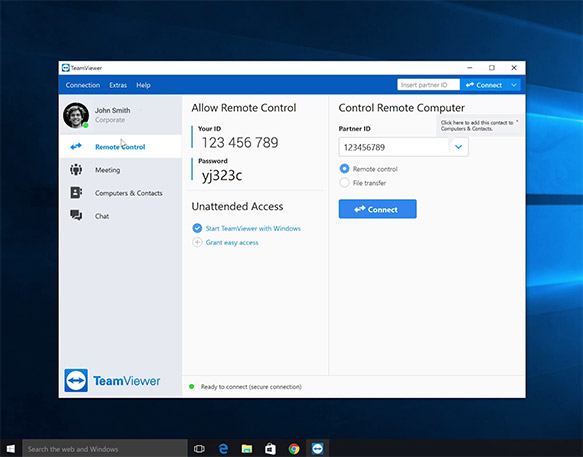583x457 pixels.
Task: Click the TeamViewer logo at sidebar bottom
Action: click(112, 380)
